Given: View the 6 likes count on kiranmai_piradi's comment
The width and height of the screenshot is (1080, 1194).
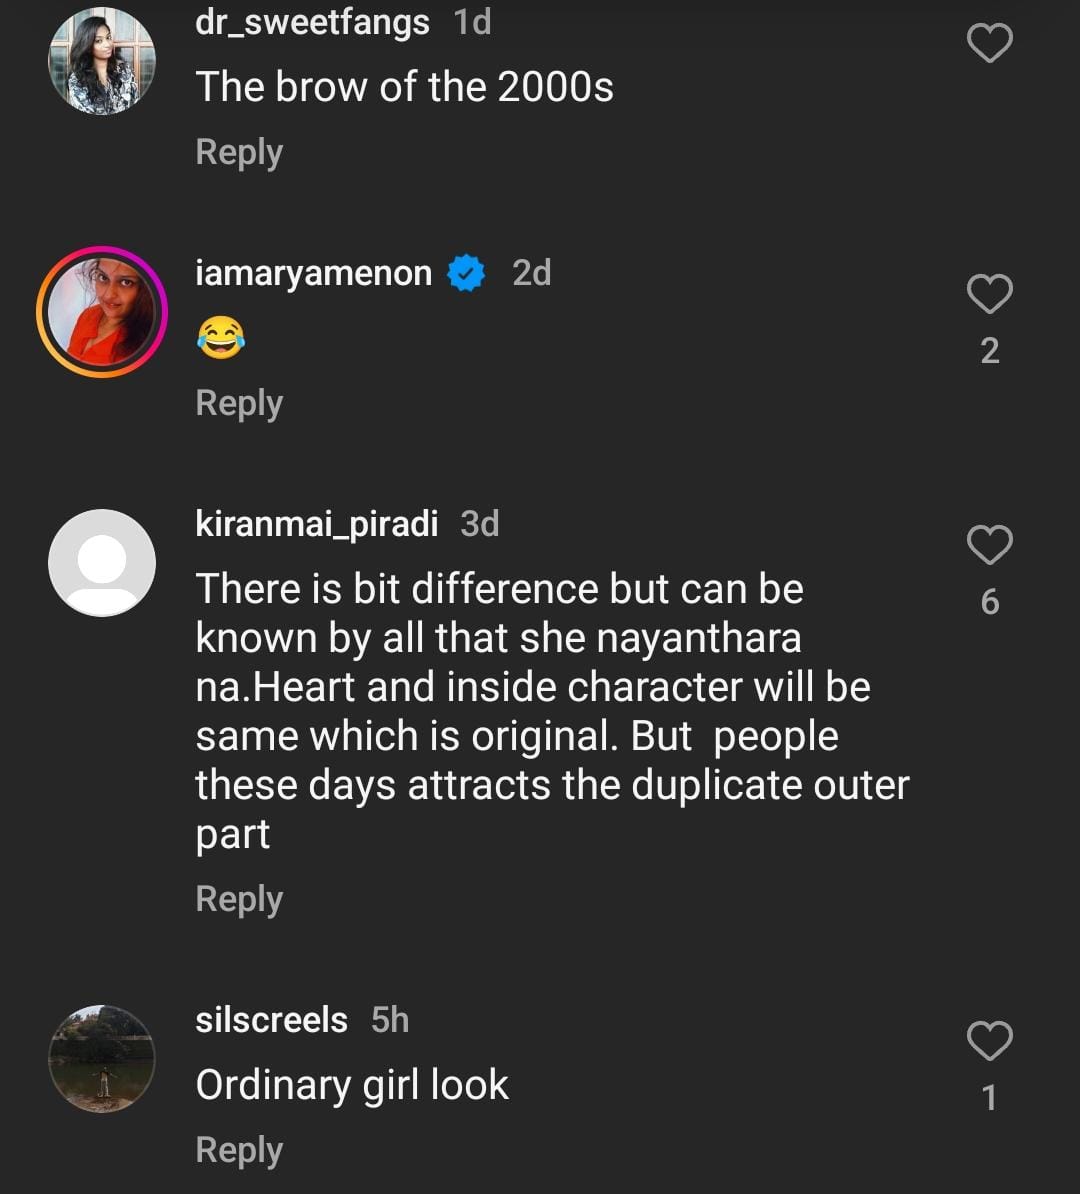Looking at the screenshot, I should [989, 601].
